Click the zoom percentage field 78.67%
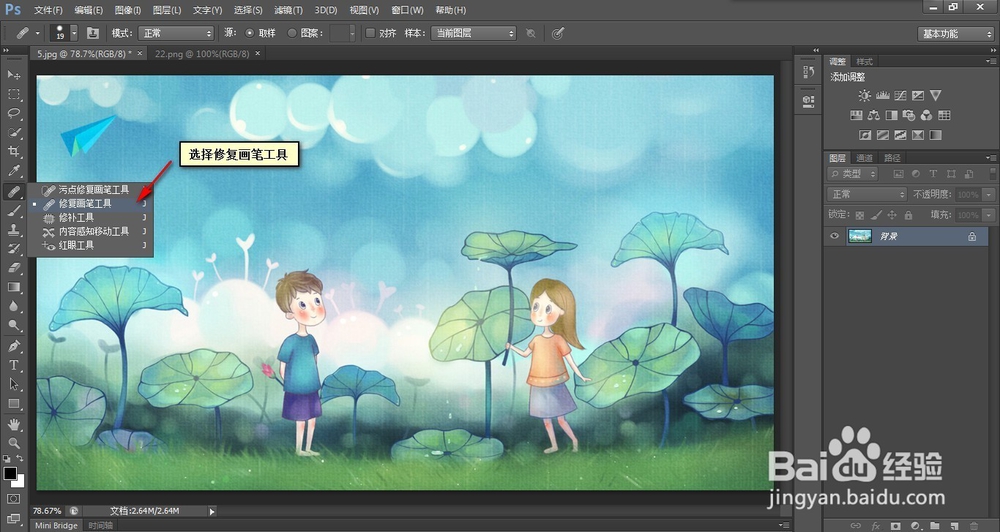 (x=47, y=511)
